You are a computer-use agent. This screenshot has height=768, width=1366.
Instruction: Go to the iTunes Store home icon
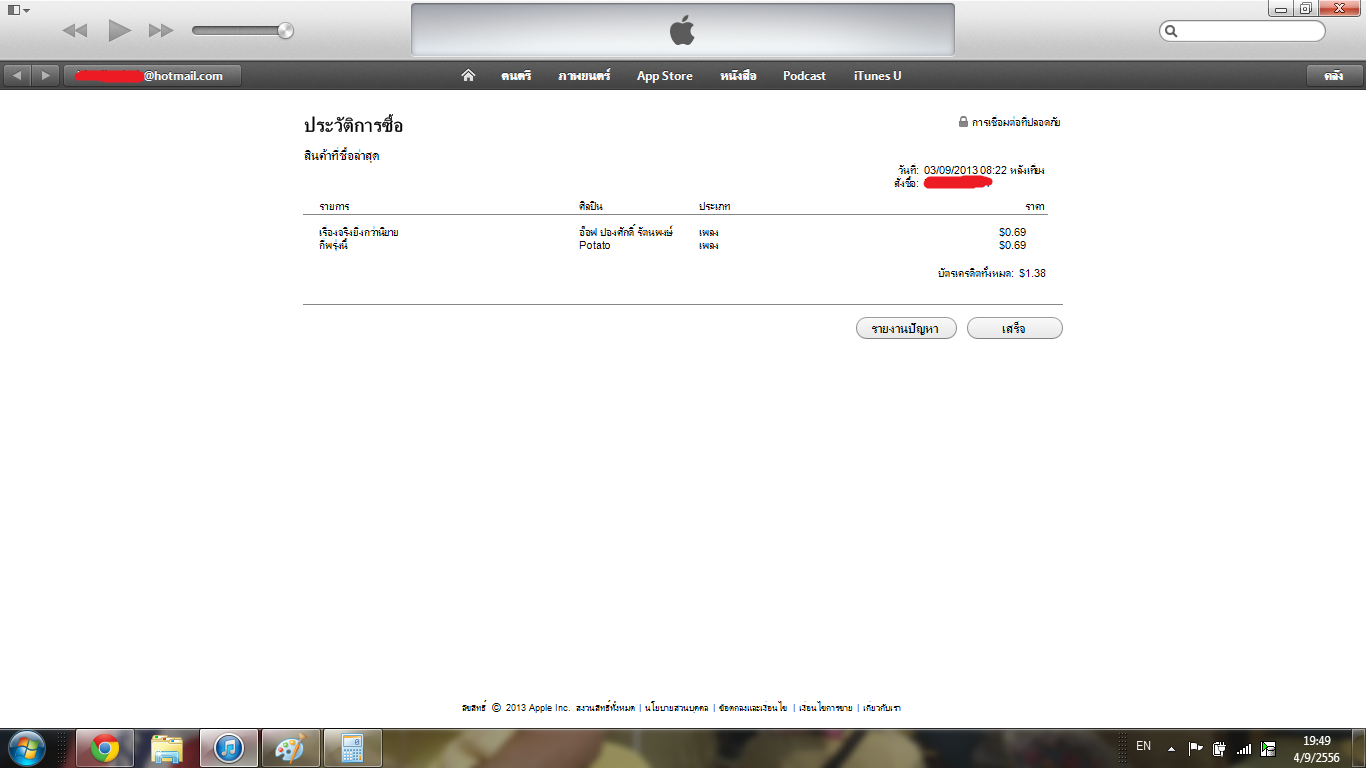[468, 76]
